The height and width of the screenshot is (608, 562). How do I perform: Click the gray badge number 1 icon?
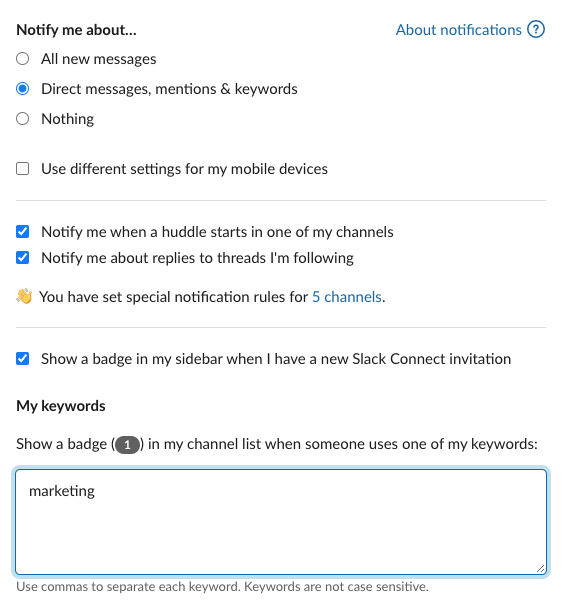point(127,445)
